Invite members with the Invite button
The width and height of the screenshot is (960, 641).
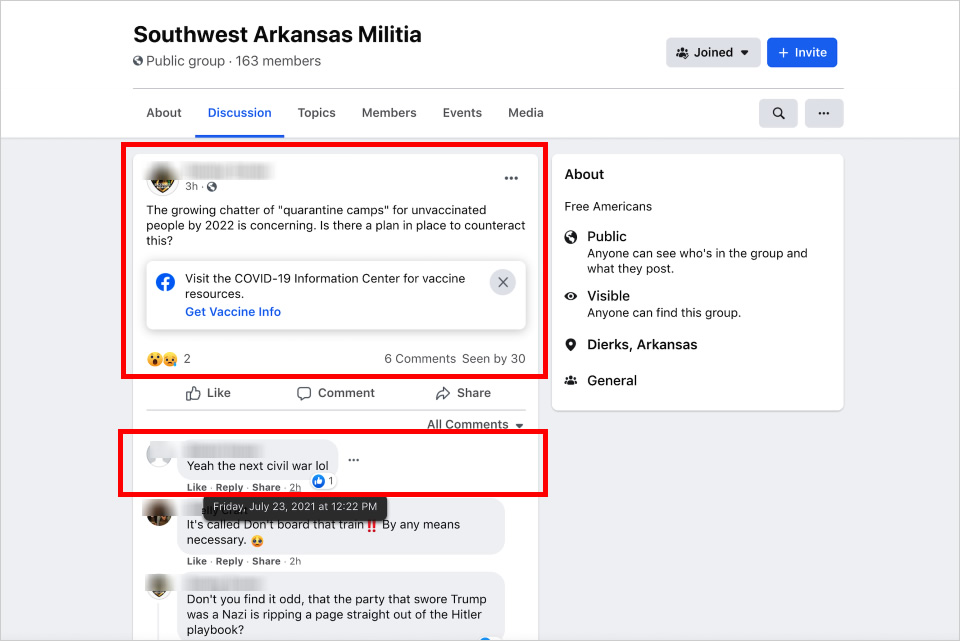point(802,53)
